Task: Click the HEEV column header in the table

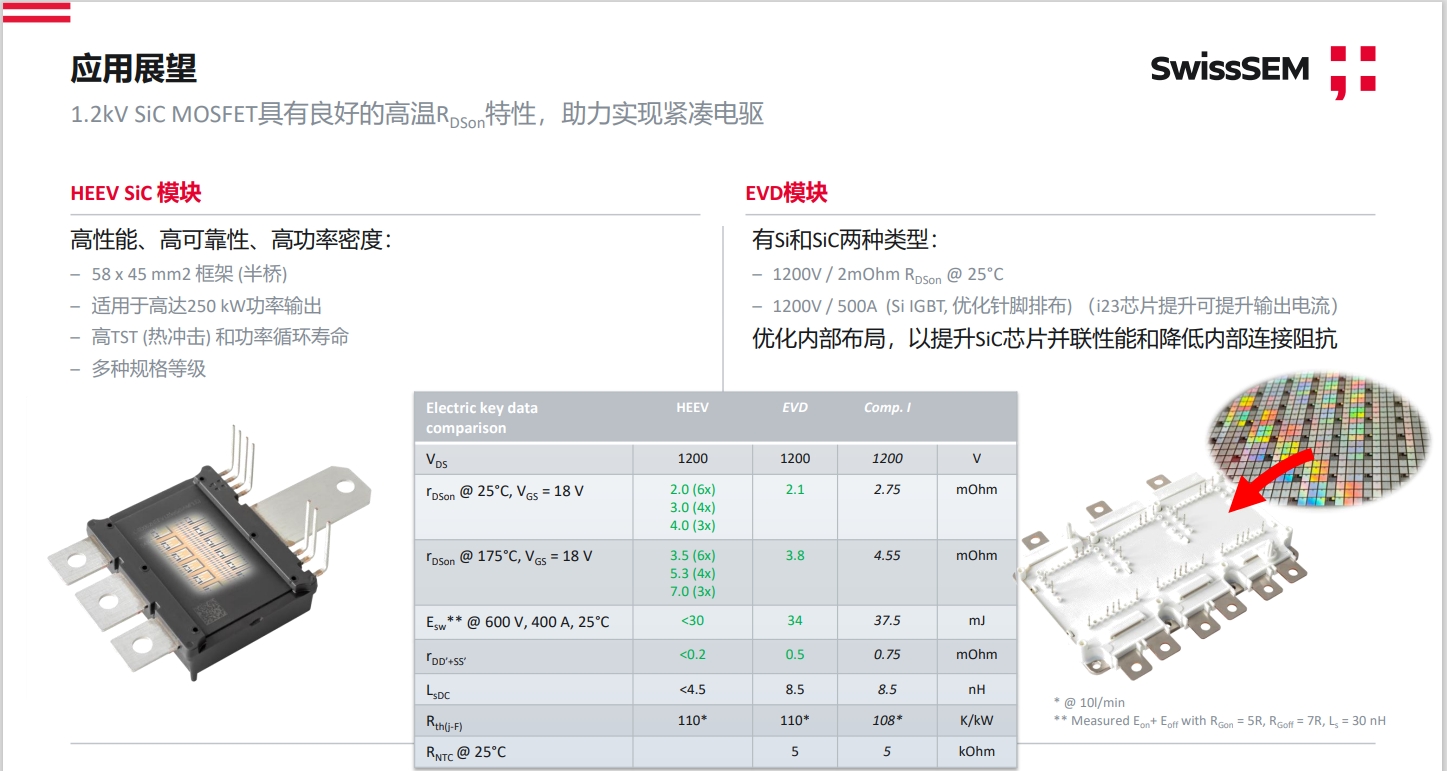Action: (x=692, y=408)
